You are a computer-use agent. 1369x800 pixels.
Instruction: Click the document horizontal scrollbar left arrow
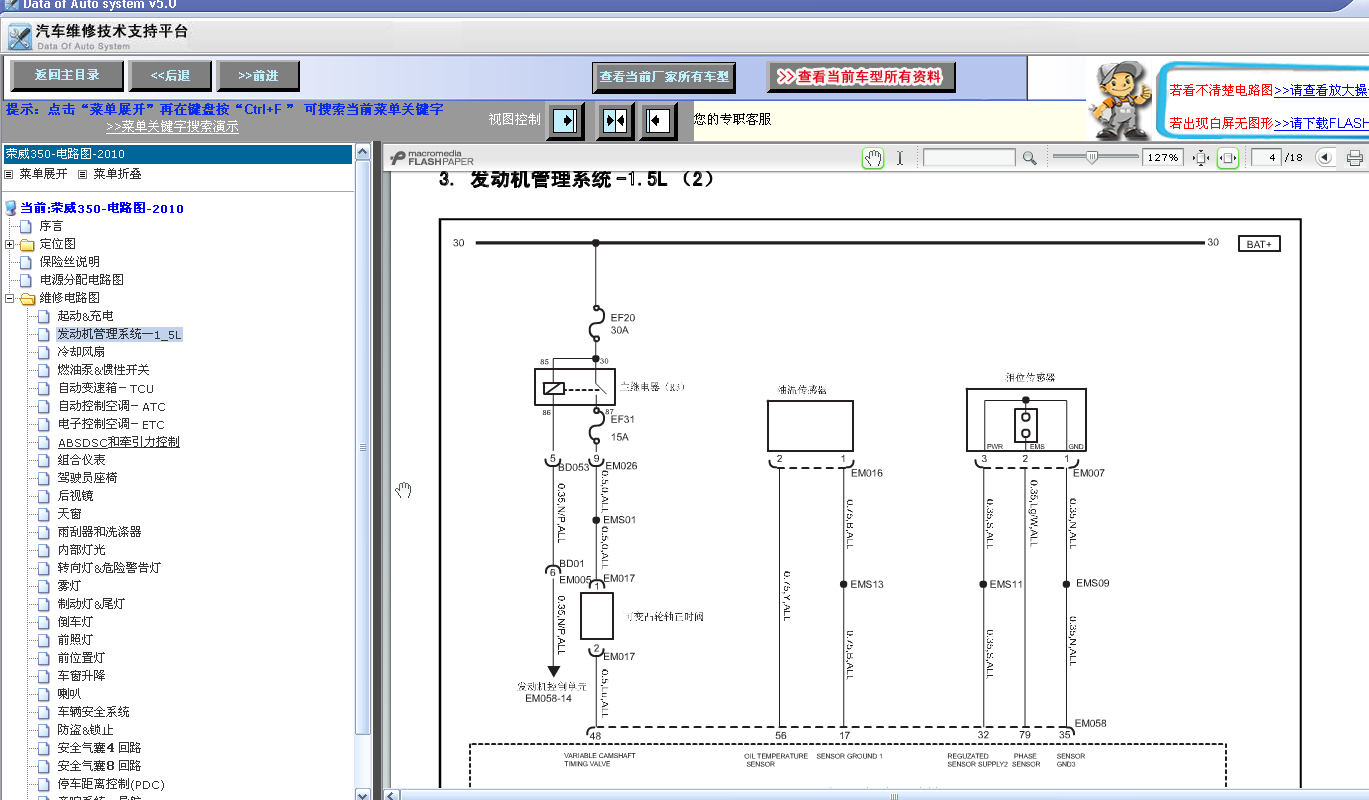pos(394,795)
